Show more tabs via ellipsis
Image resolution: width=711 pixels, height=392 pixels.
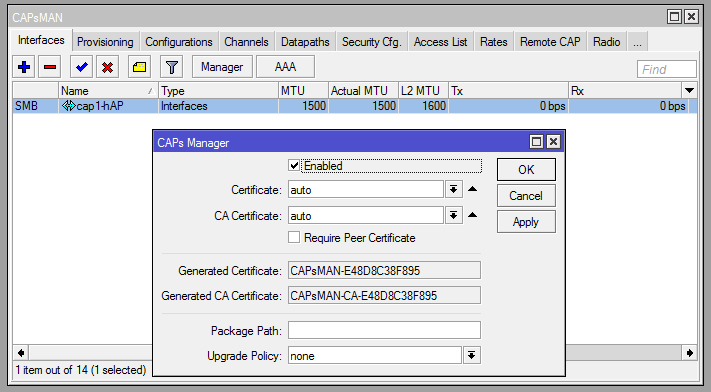[638, 42]
